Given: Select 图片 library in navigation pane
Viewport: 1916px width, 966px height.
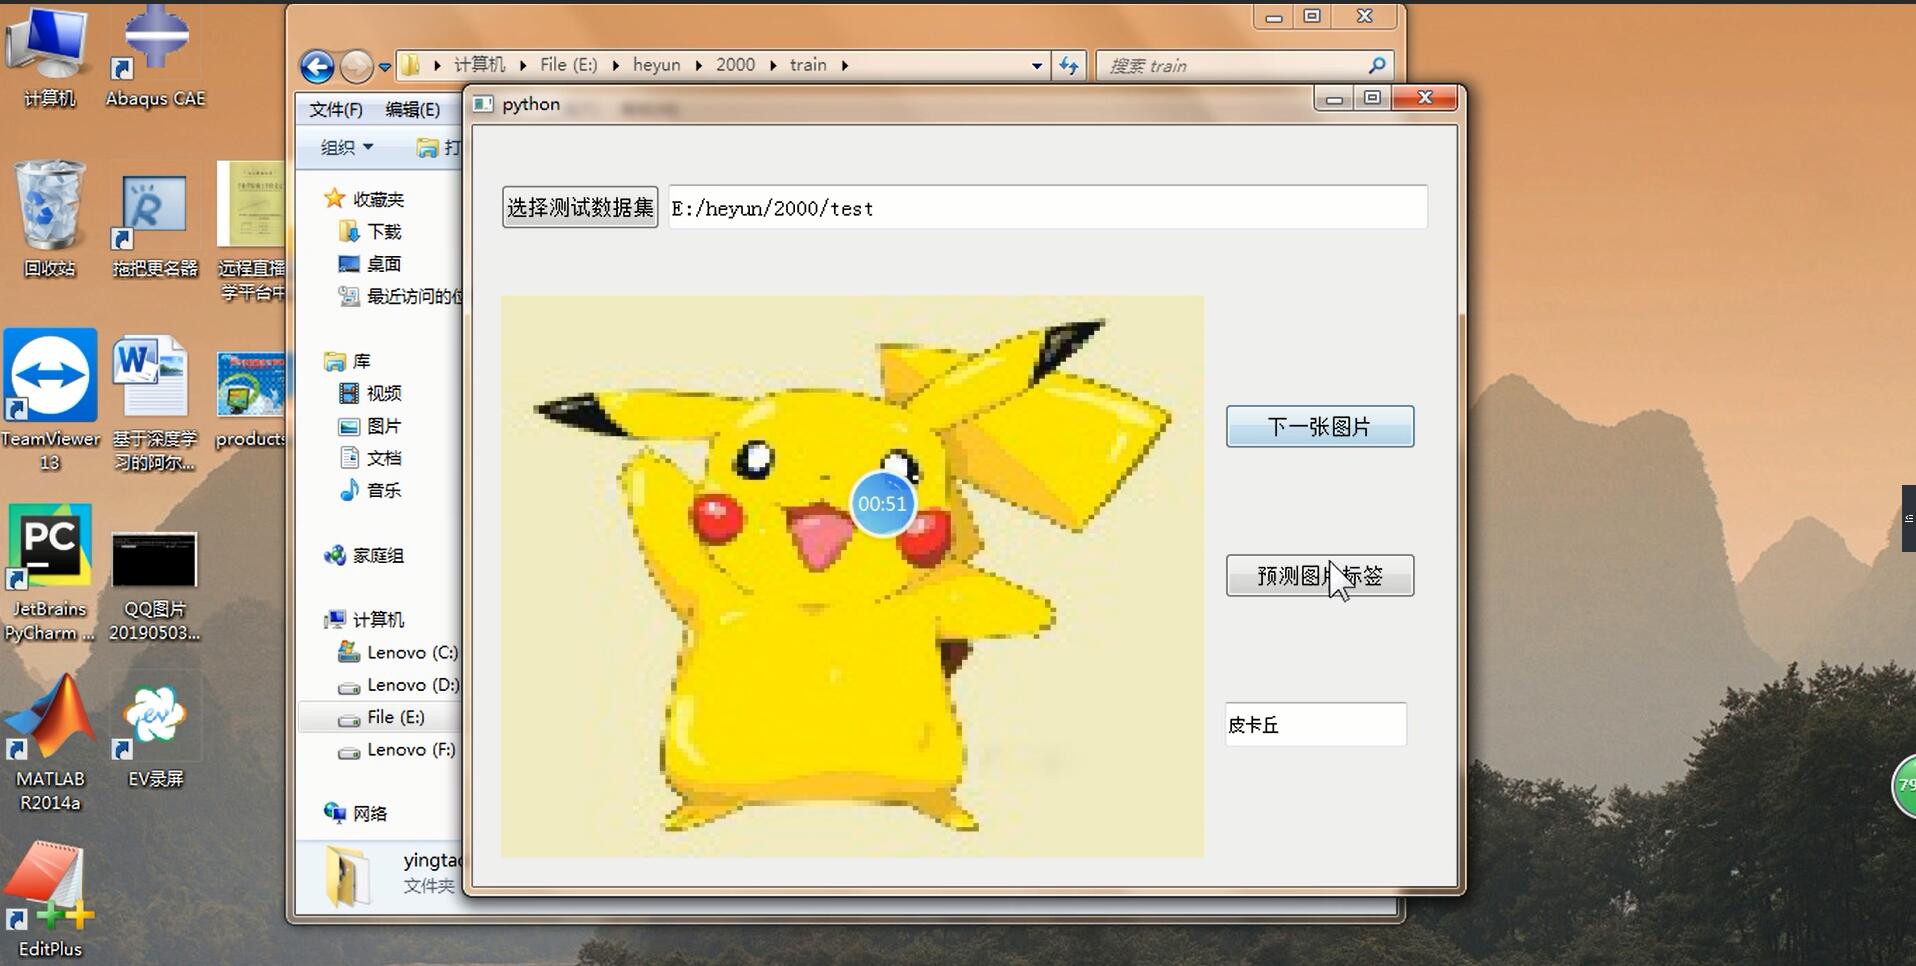Looking at the screenshot, I should [371, 426].
